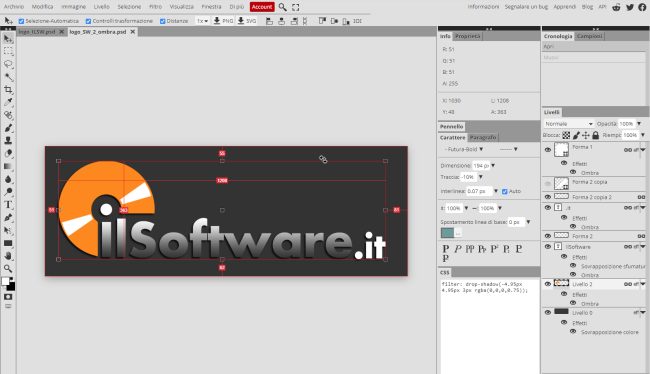The height and width of the screenshot is (374, 650).
Task: Click the red Account button
Action: pyautogui.click(x=262, y=7)
